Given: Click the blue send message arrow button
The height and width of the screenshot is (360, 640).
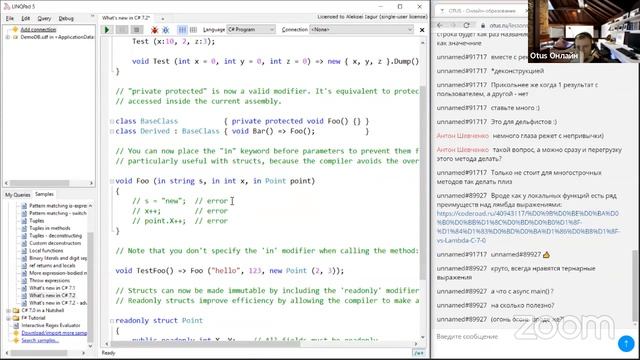Looking at the screenshot, I should pos(626,343).
